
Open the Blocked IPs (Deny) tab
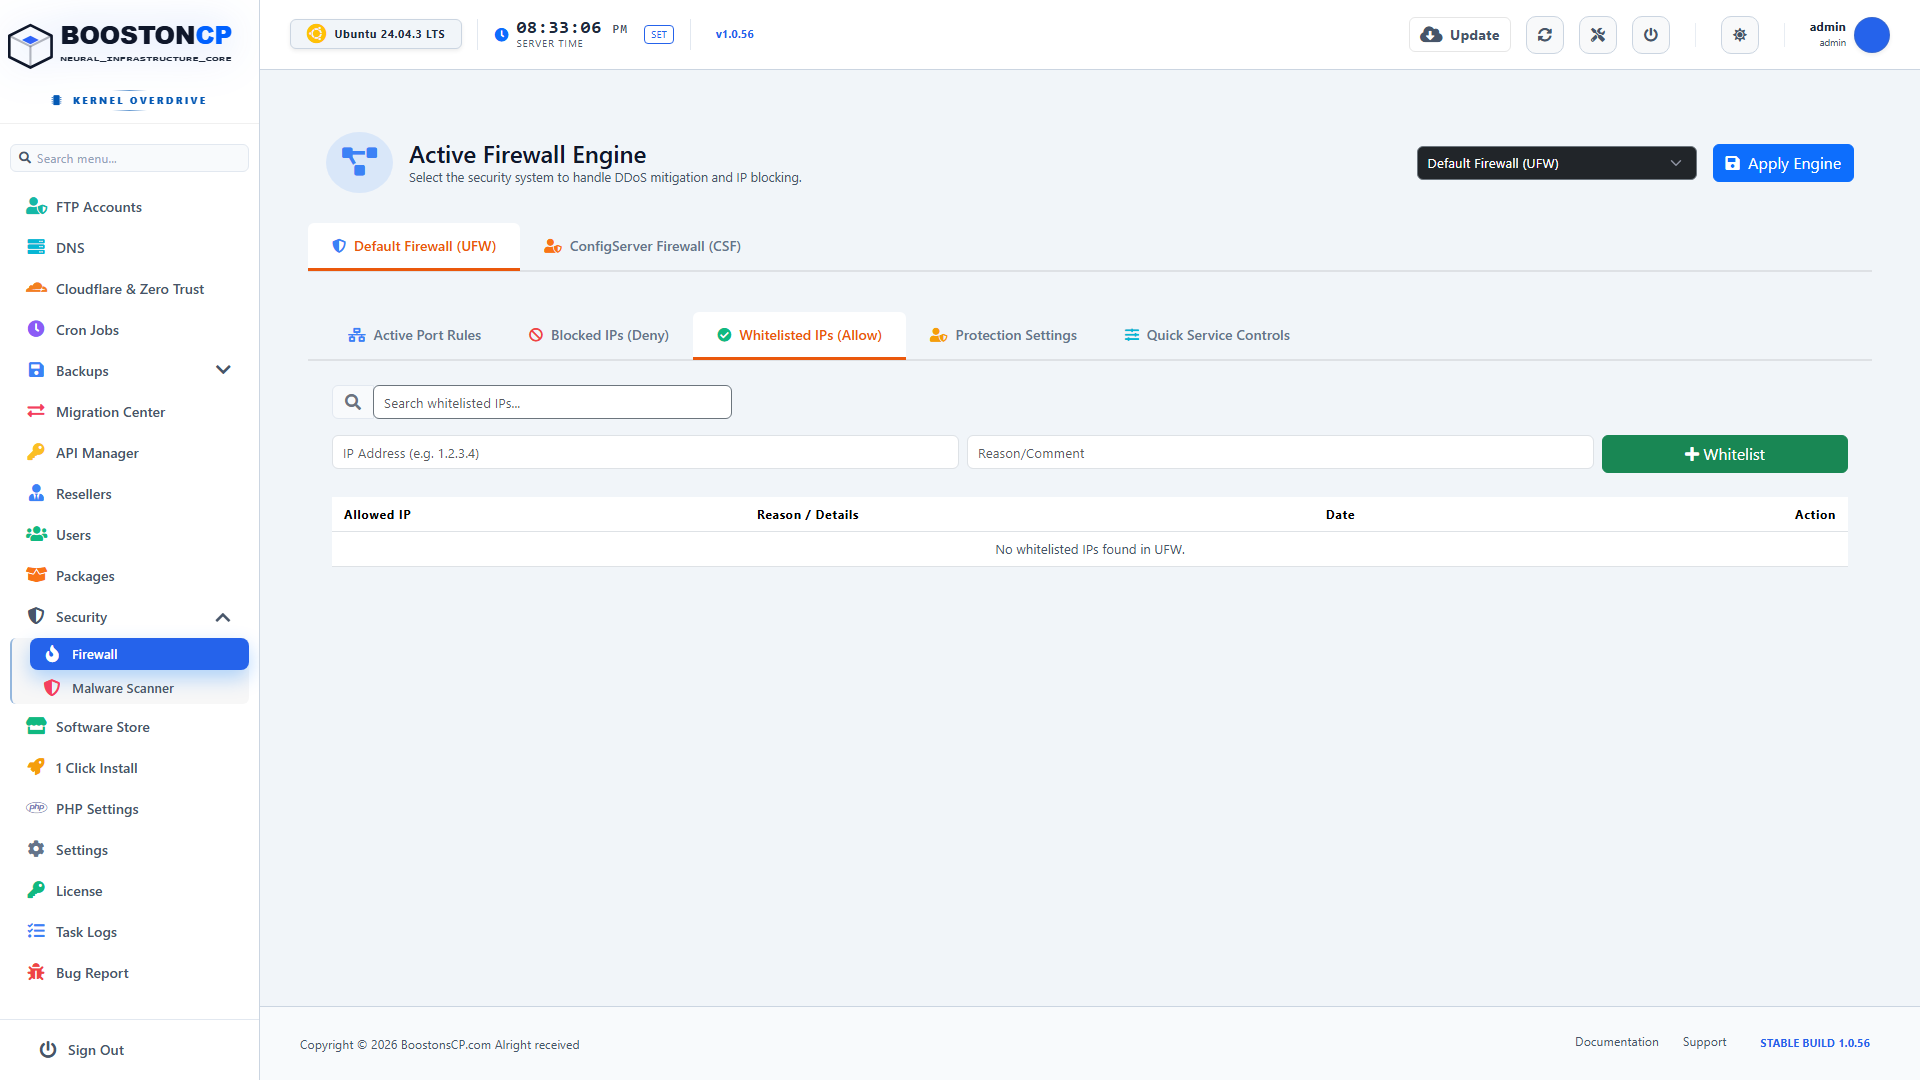(x=599, y=335)
